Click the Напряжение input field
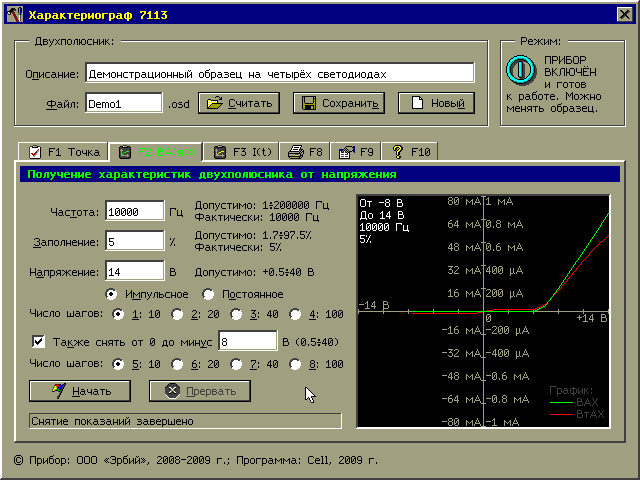The width and height of the screenshot is (640, 480). [135, 272]
